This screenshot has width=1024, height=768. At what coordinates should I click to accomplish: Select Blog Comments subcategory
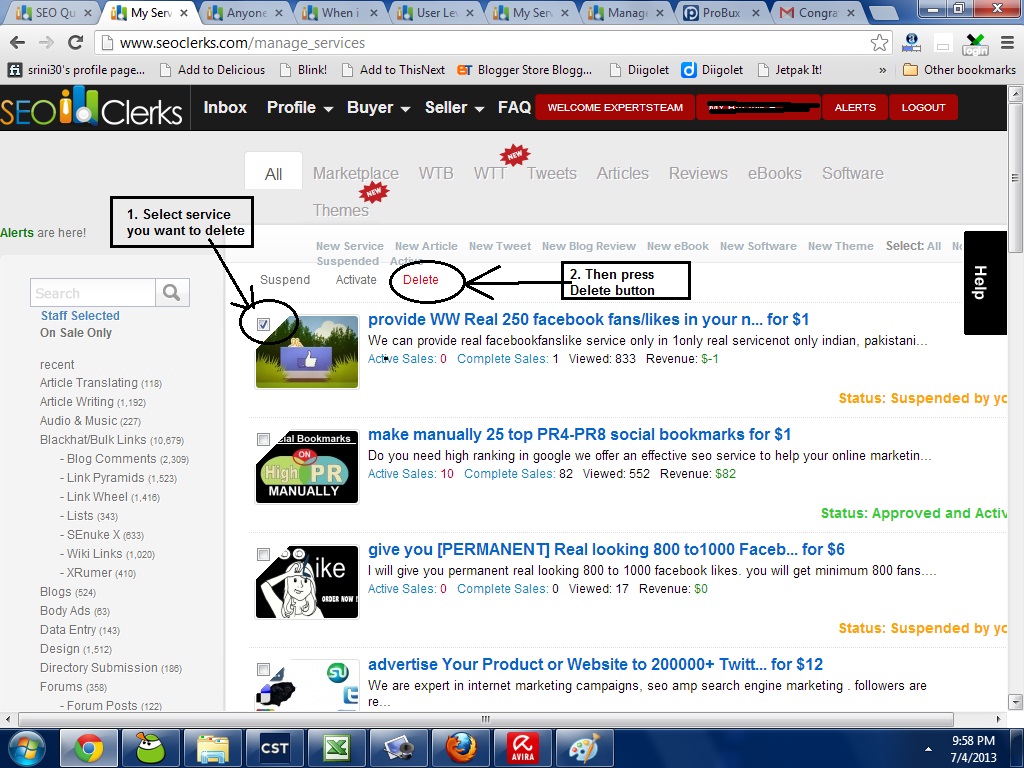point(124,458)
